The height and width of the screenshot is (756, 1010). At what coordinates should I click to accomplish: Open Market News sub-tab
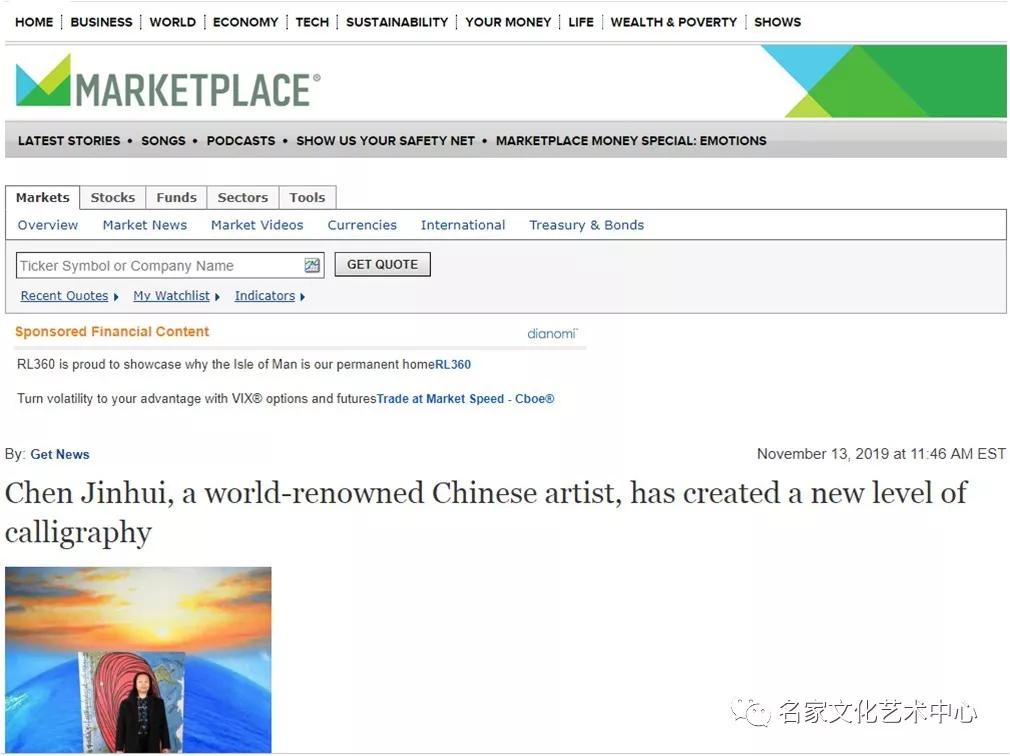(x=145, y=225)
